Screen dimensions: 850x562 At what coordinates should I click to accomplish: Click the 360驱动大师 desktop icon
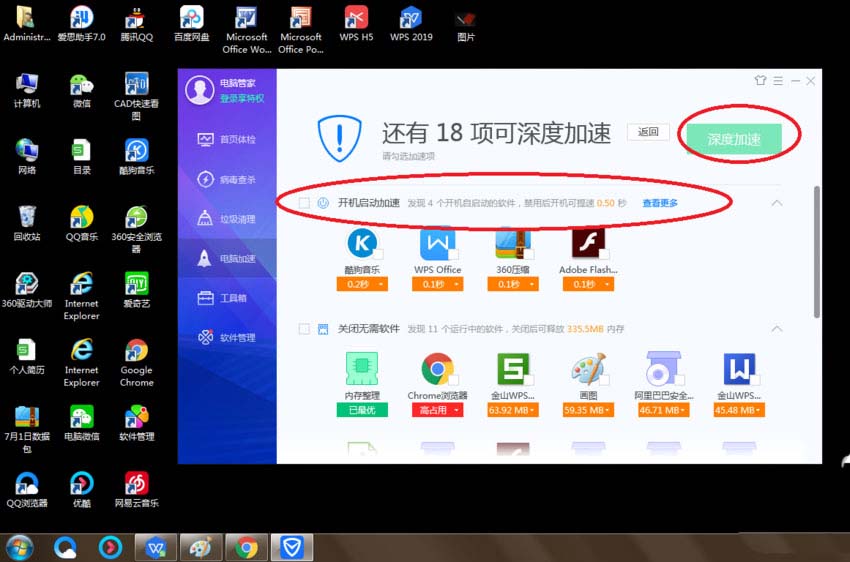pyautogui.click(x=27, y=285)
